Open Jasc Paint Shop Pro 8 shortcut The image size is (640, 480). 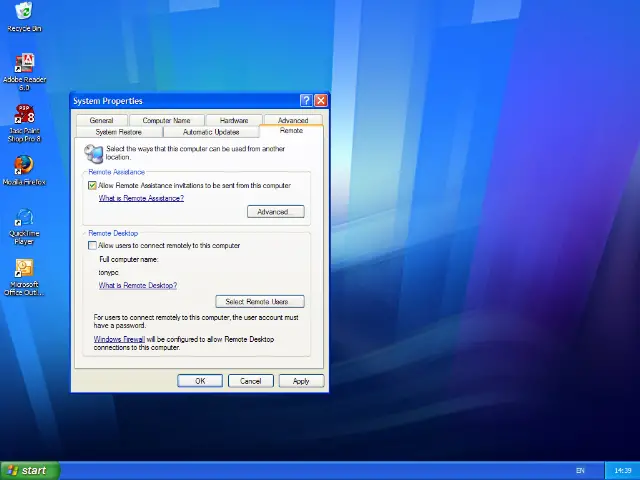click(x=24, y=114)
